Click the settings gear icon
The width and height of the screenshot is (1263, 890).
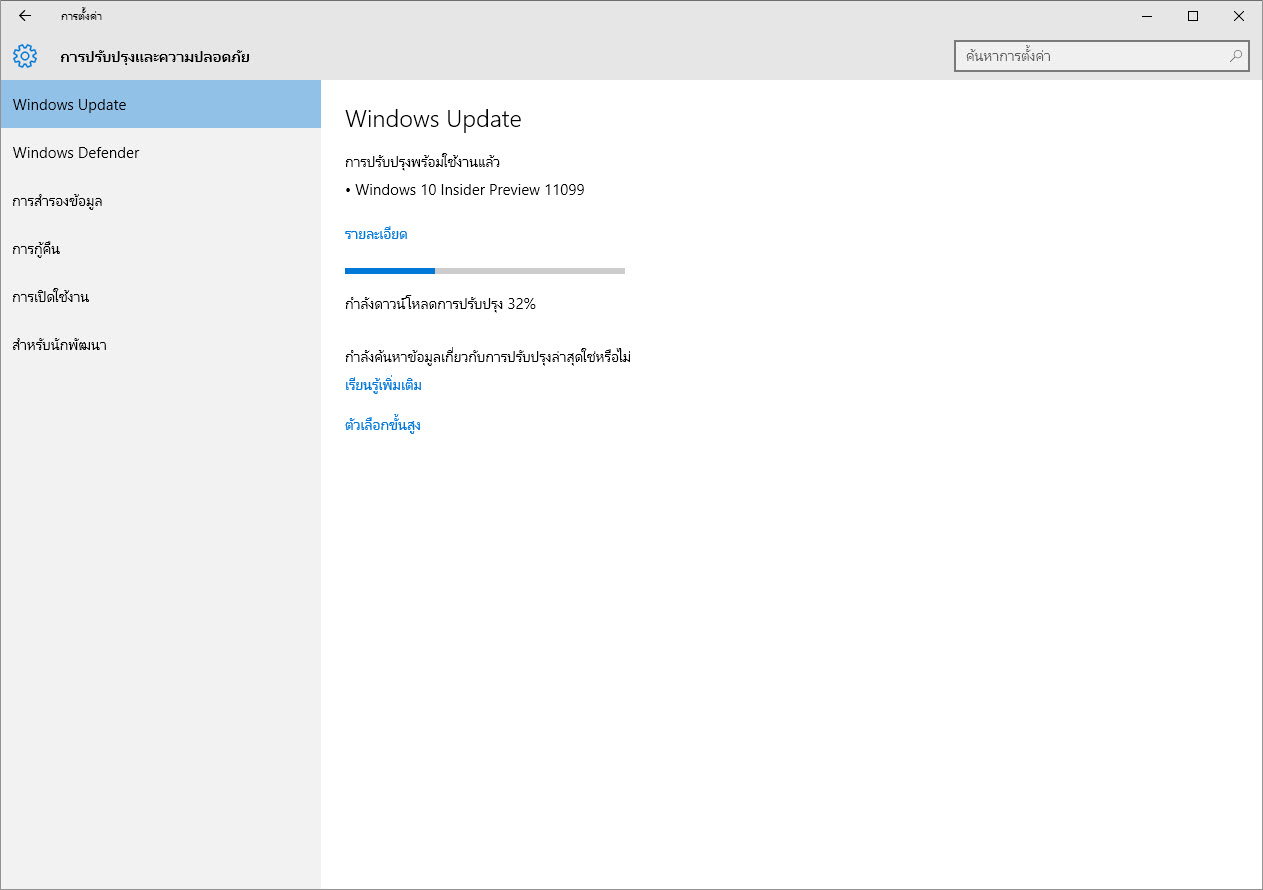click(25, 56)
